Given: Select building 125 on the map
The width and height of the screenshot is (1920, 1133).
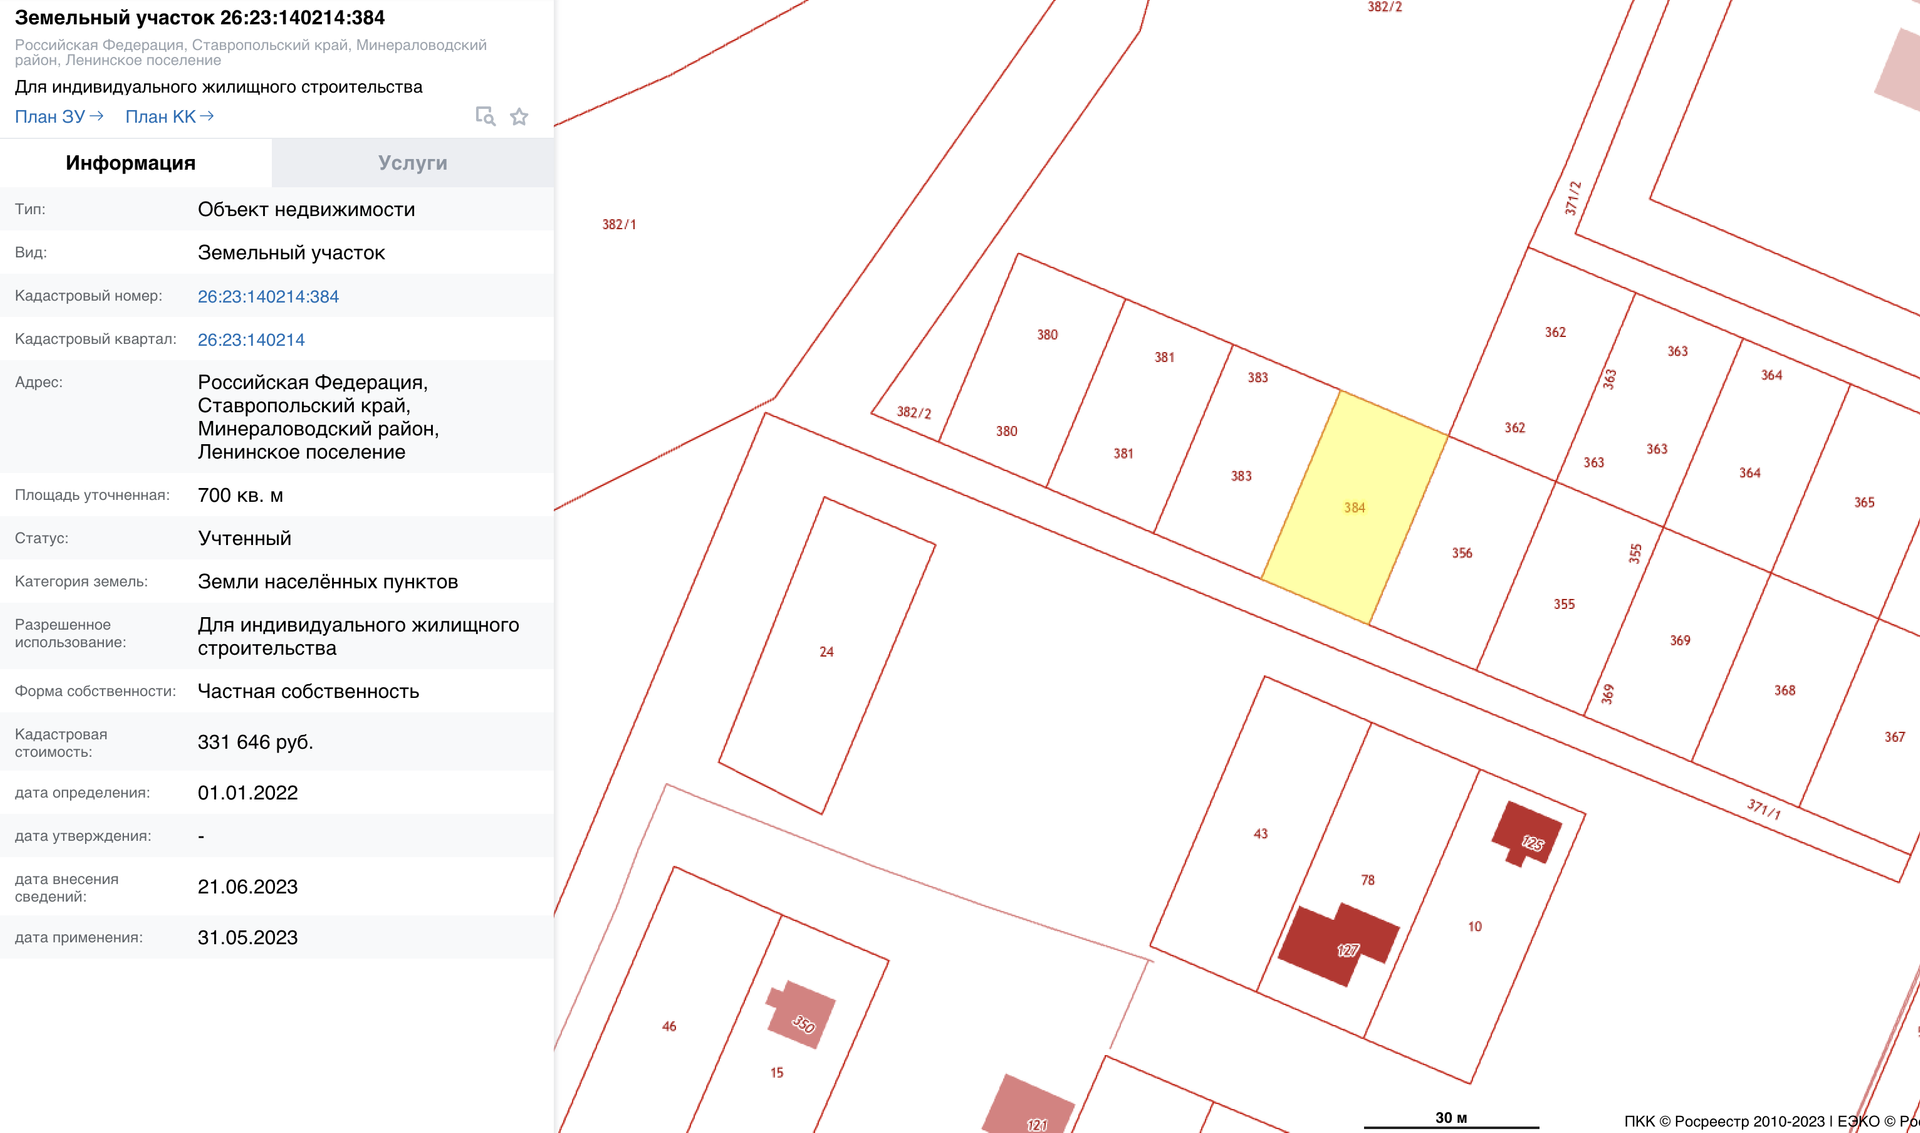Looking at the screenshot, I should [x=1527, y=833].
